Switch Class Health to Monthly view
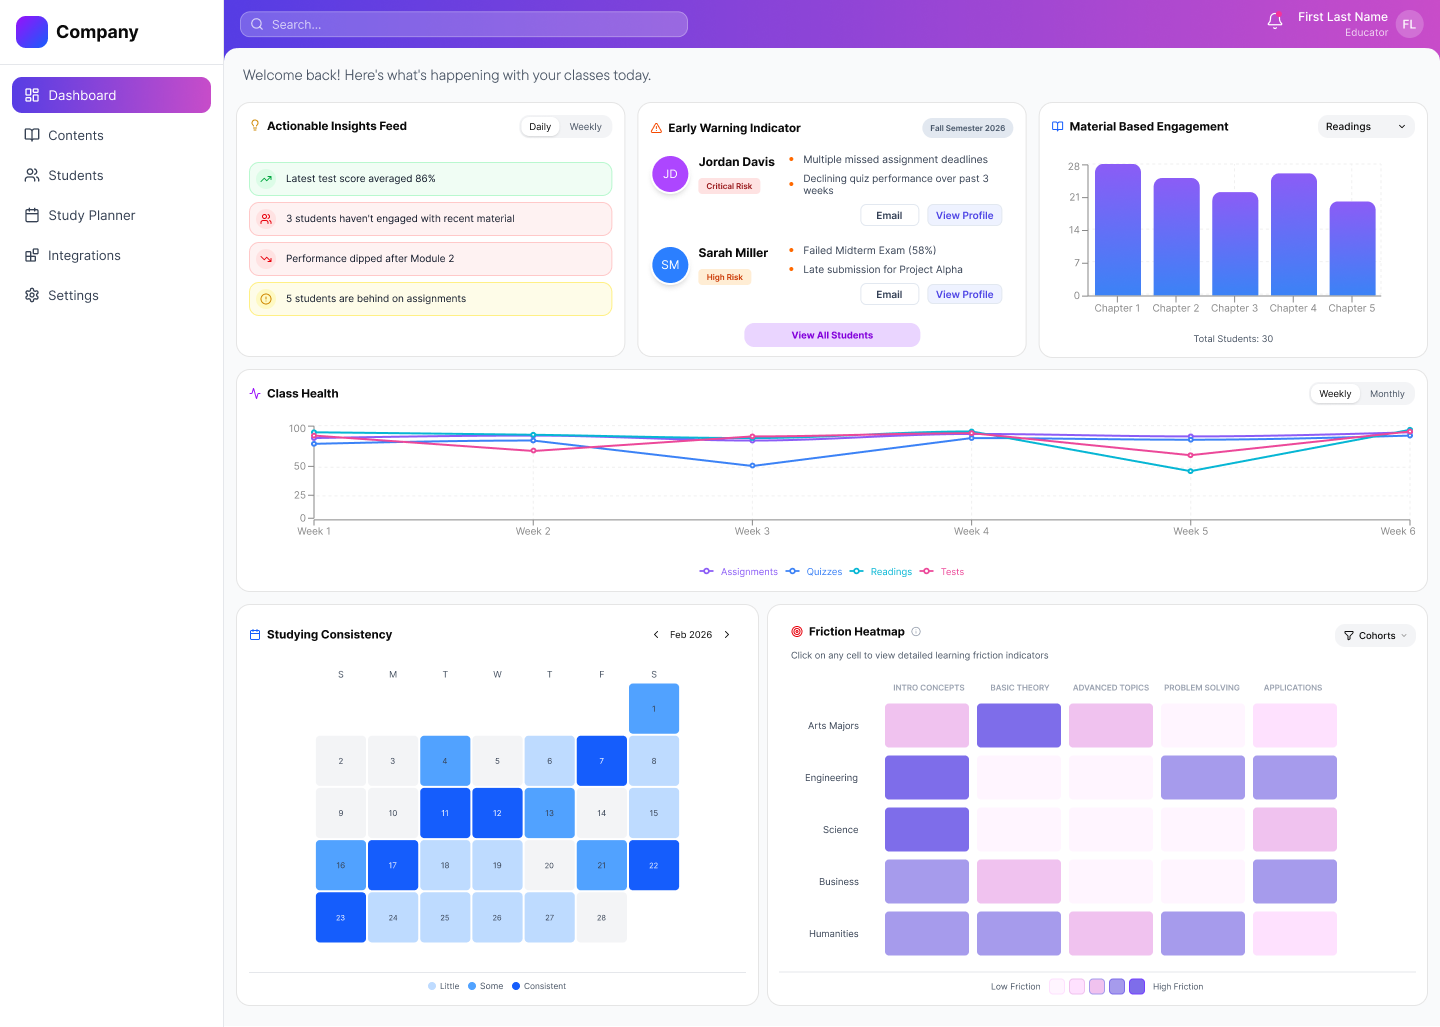 pyautogui.click(x=1386, y=394)
